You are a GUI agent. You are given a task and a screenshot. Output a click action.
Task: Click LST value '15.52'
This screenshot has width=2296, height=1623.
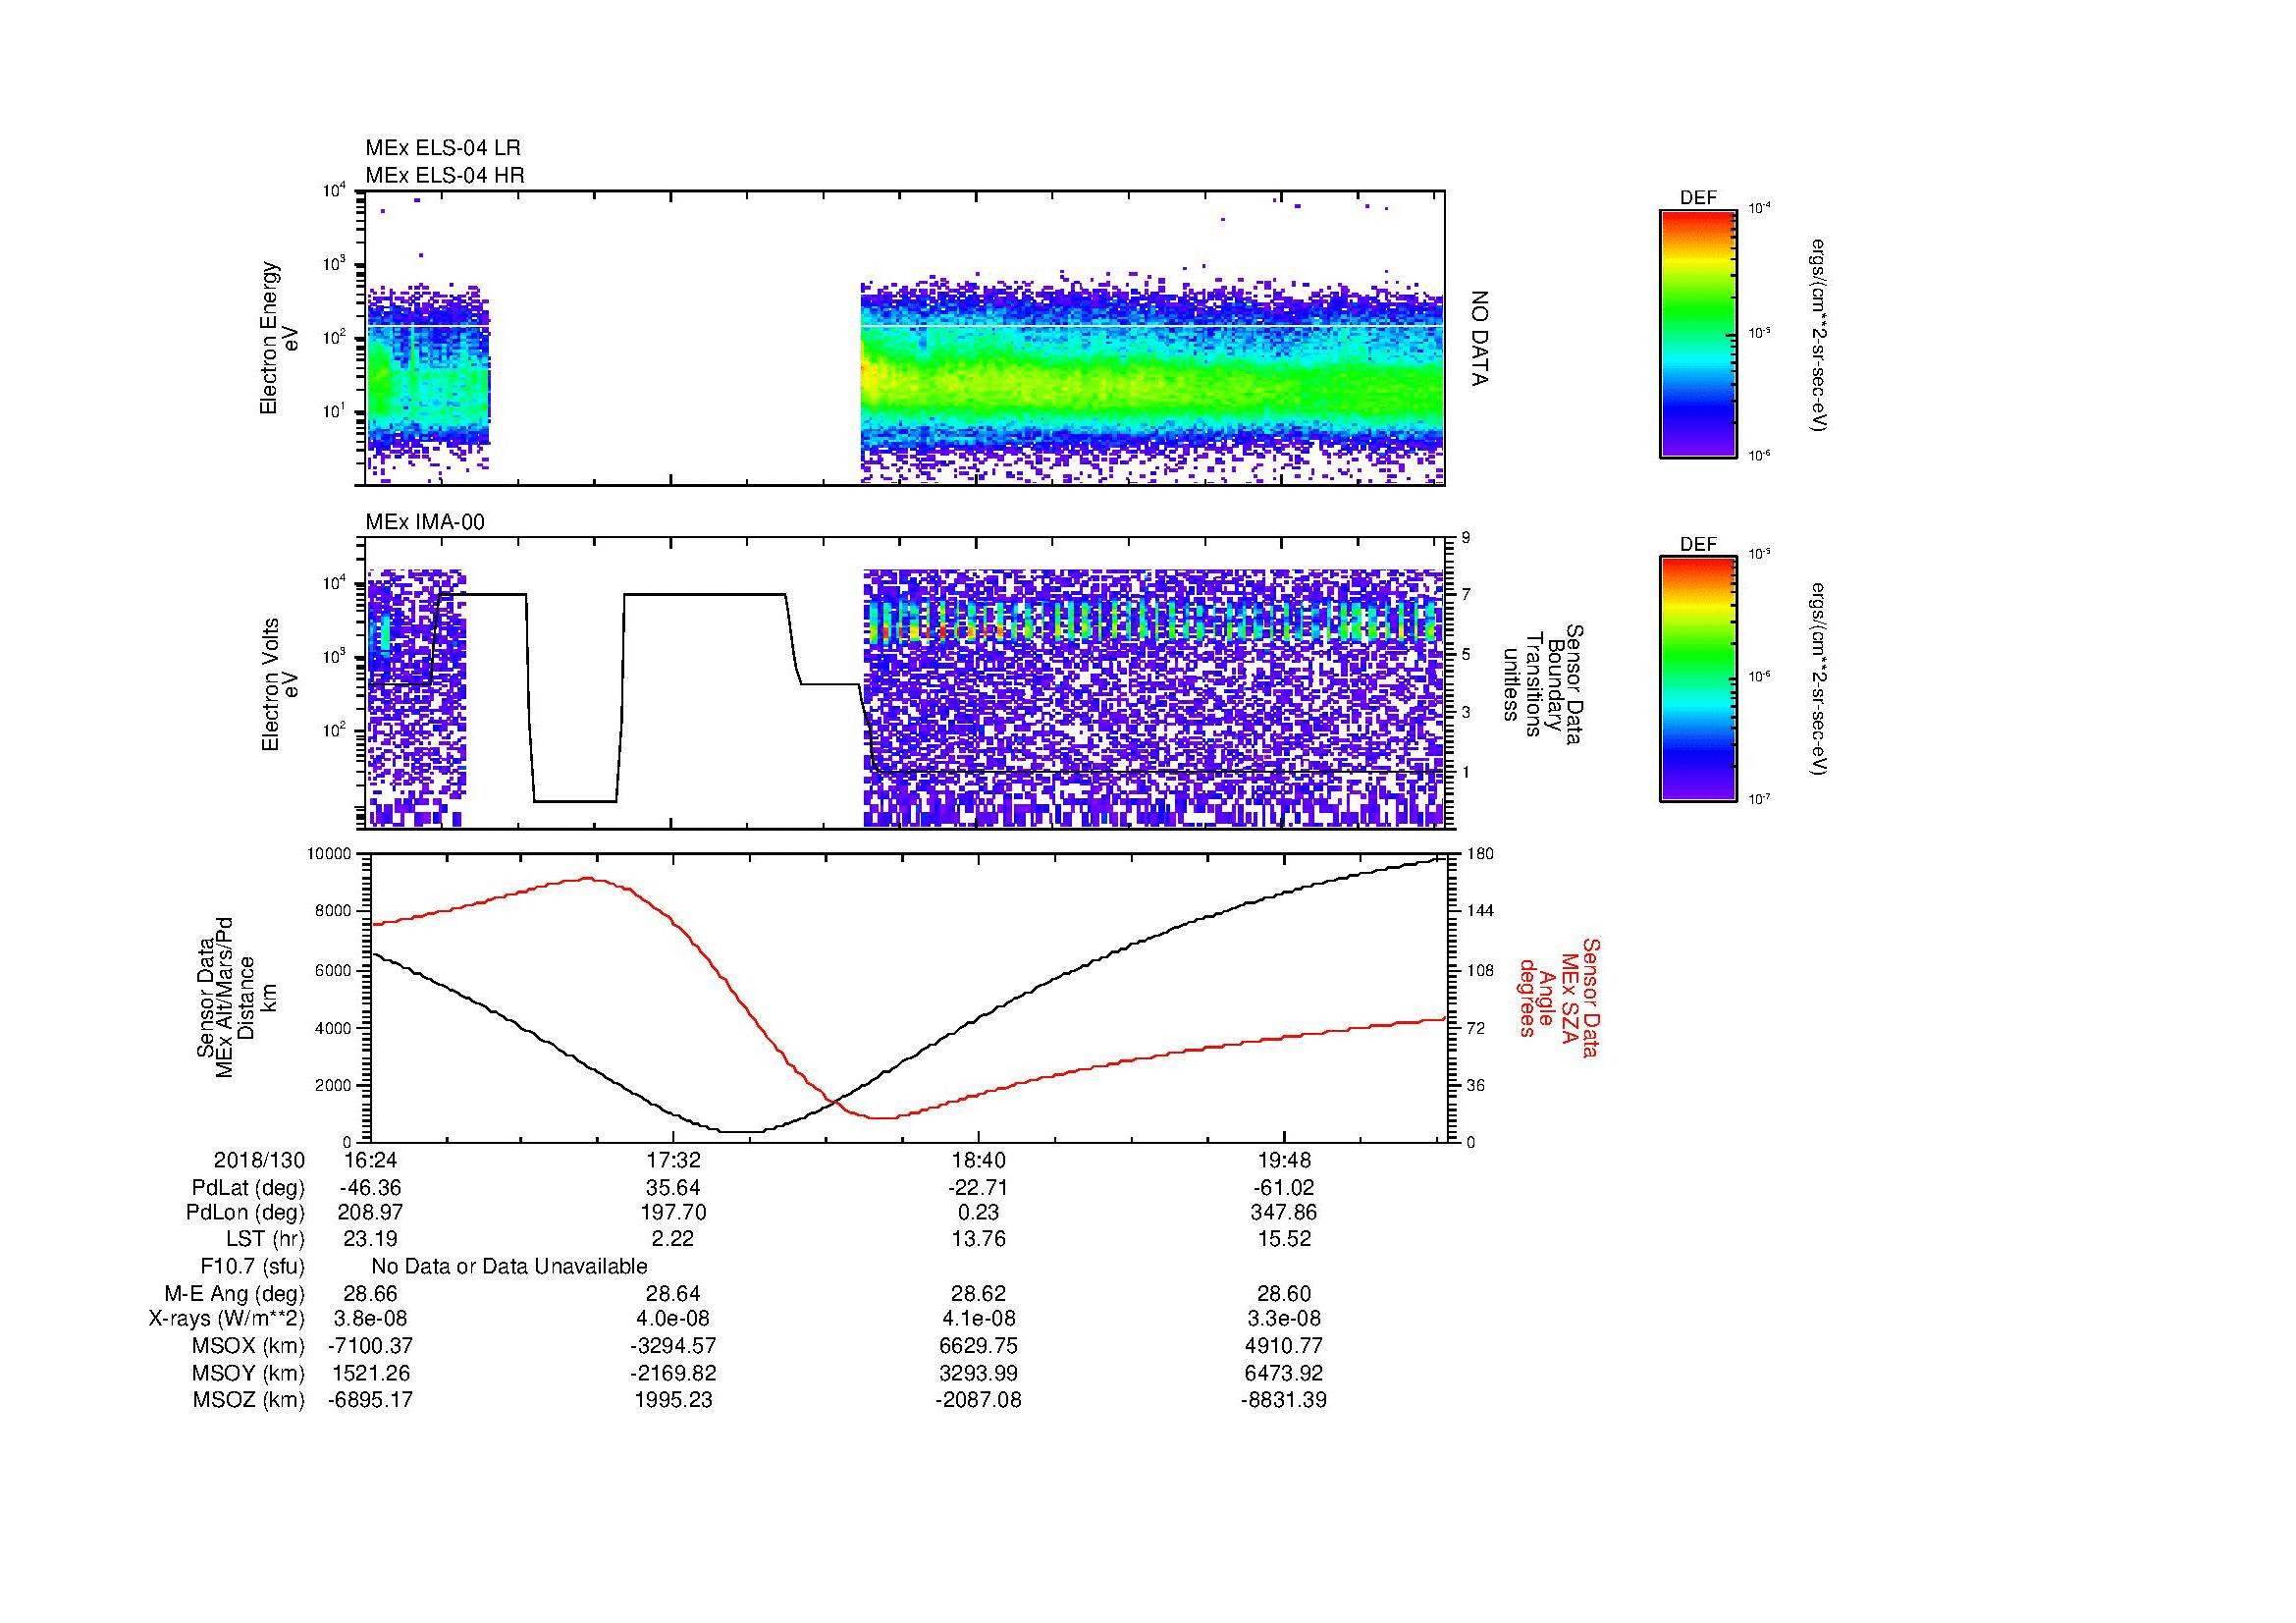[x=1284, y=1239]
